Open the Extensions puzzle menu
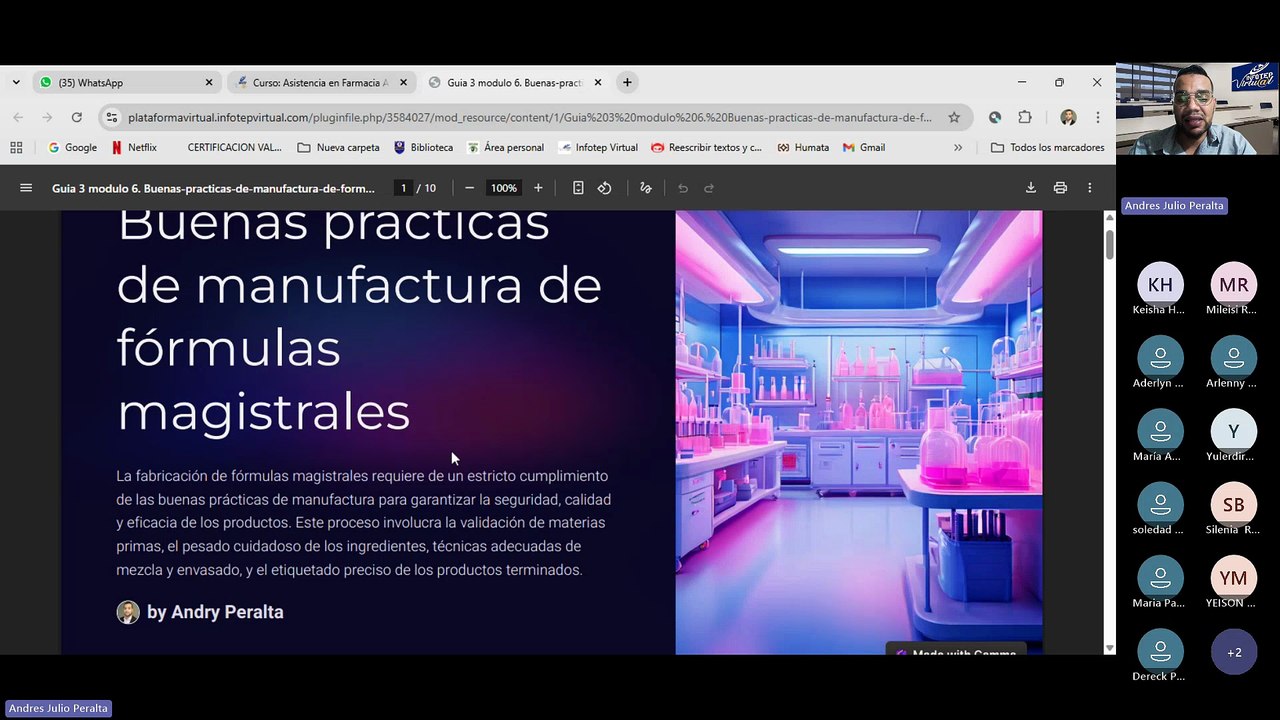This screenshot has height=720, width=1280. pyautogui.click(x=1025, y=117)
